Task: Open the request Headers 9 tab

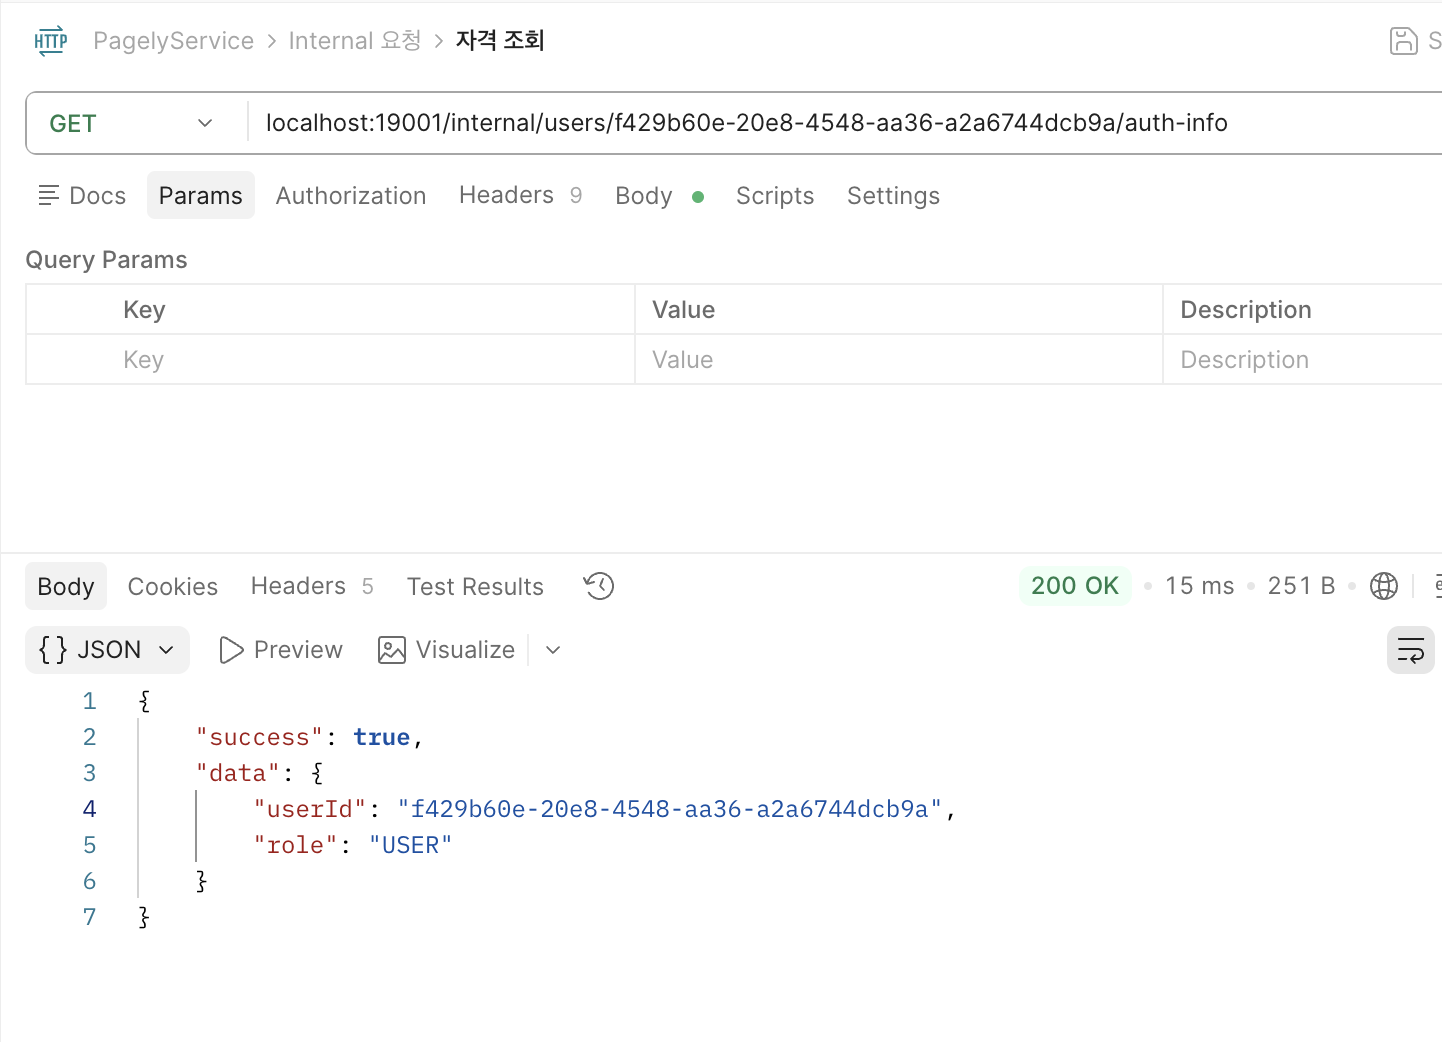Action: click(x=521, y=195)
